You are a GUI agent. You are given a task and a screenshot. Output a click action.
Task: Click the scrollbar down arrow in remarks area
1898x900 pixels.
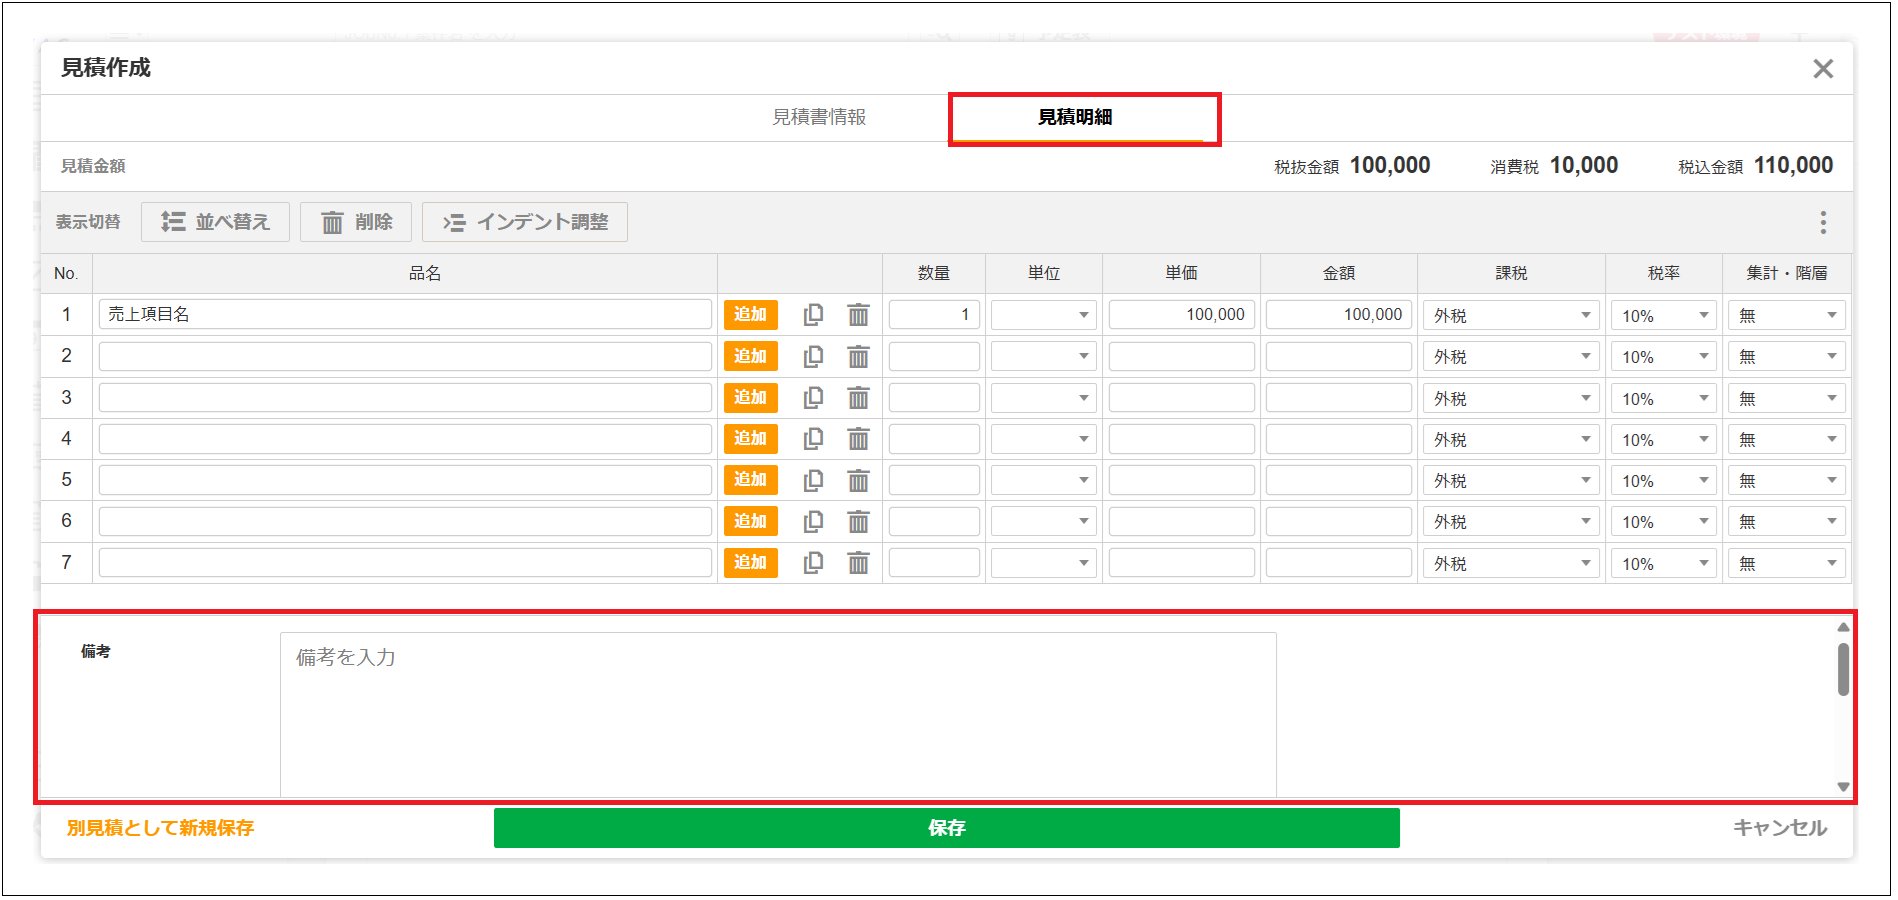click(1843, 787)
